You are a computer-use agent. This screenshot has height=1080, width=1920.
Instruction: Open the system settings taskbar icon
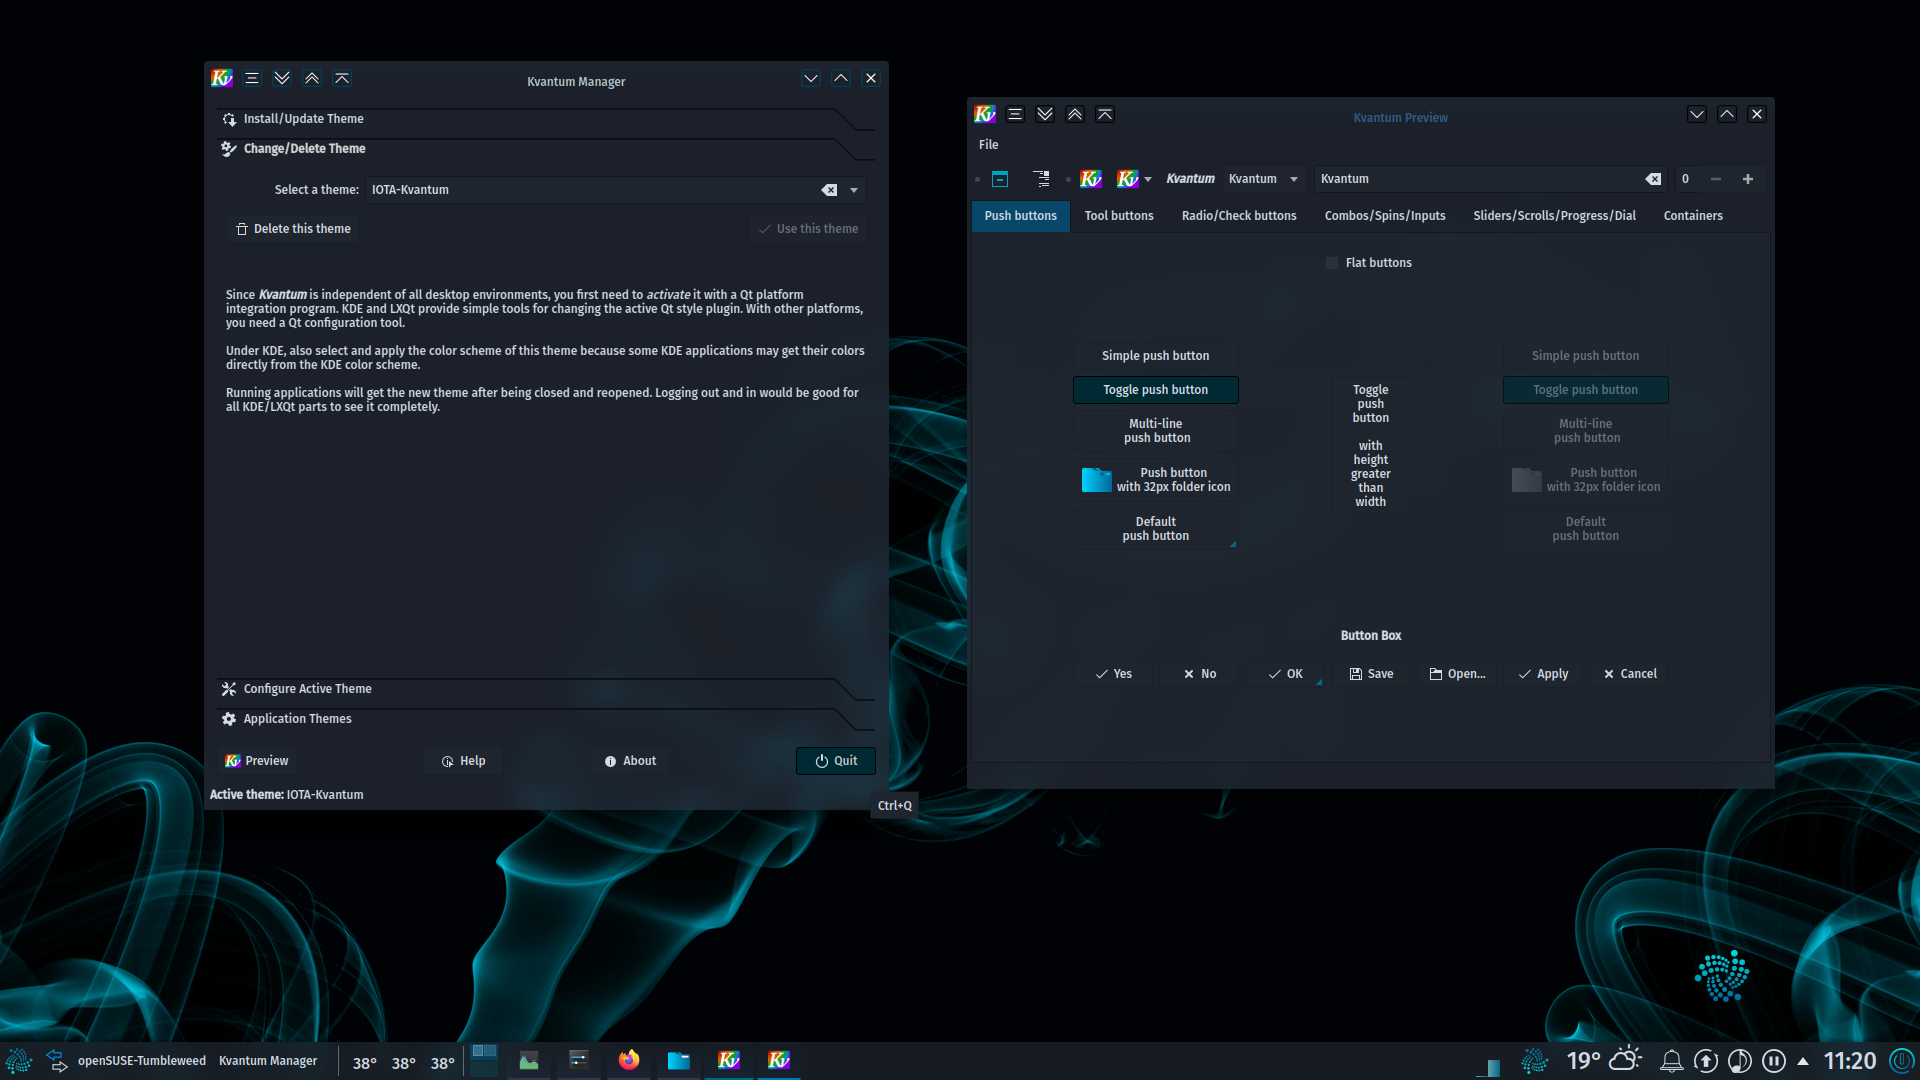pyautogui.click(x=579, y=1060)
